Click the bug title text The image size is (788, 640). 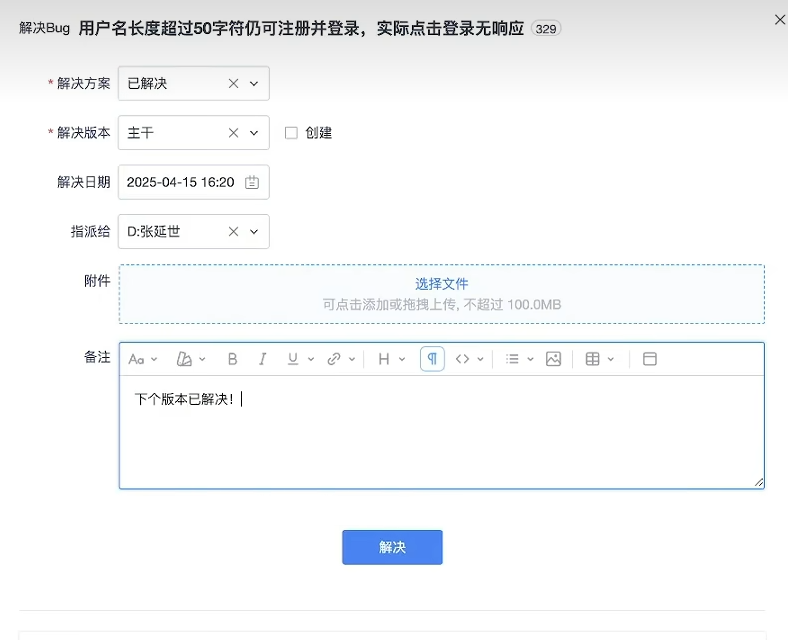pos(301,28)
